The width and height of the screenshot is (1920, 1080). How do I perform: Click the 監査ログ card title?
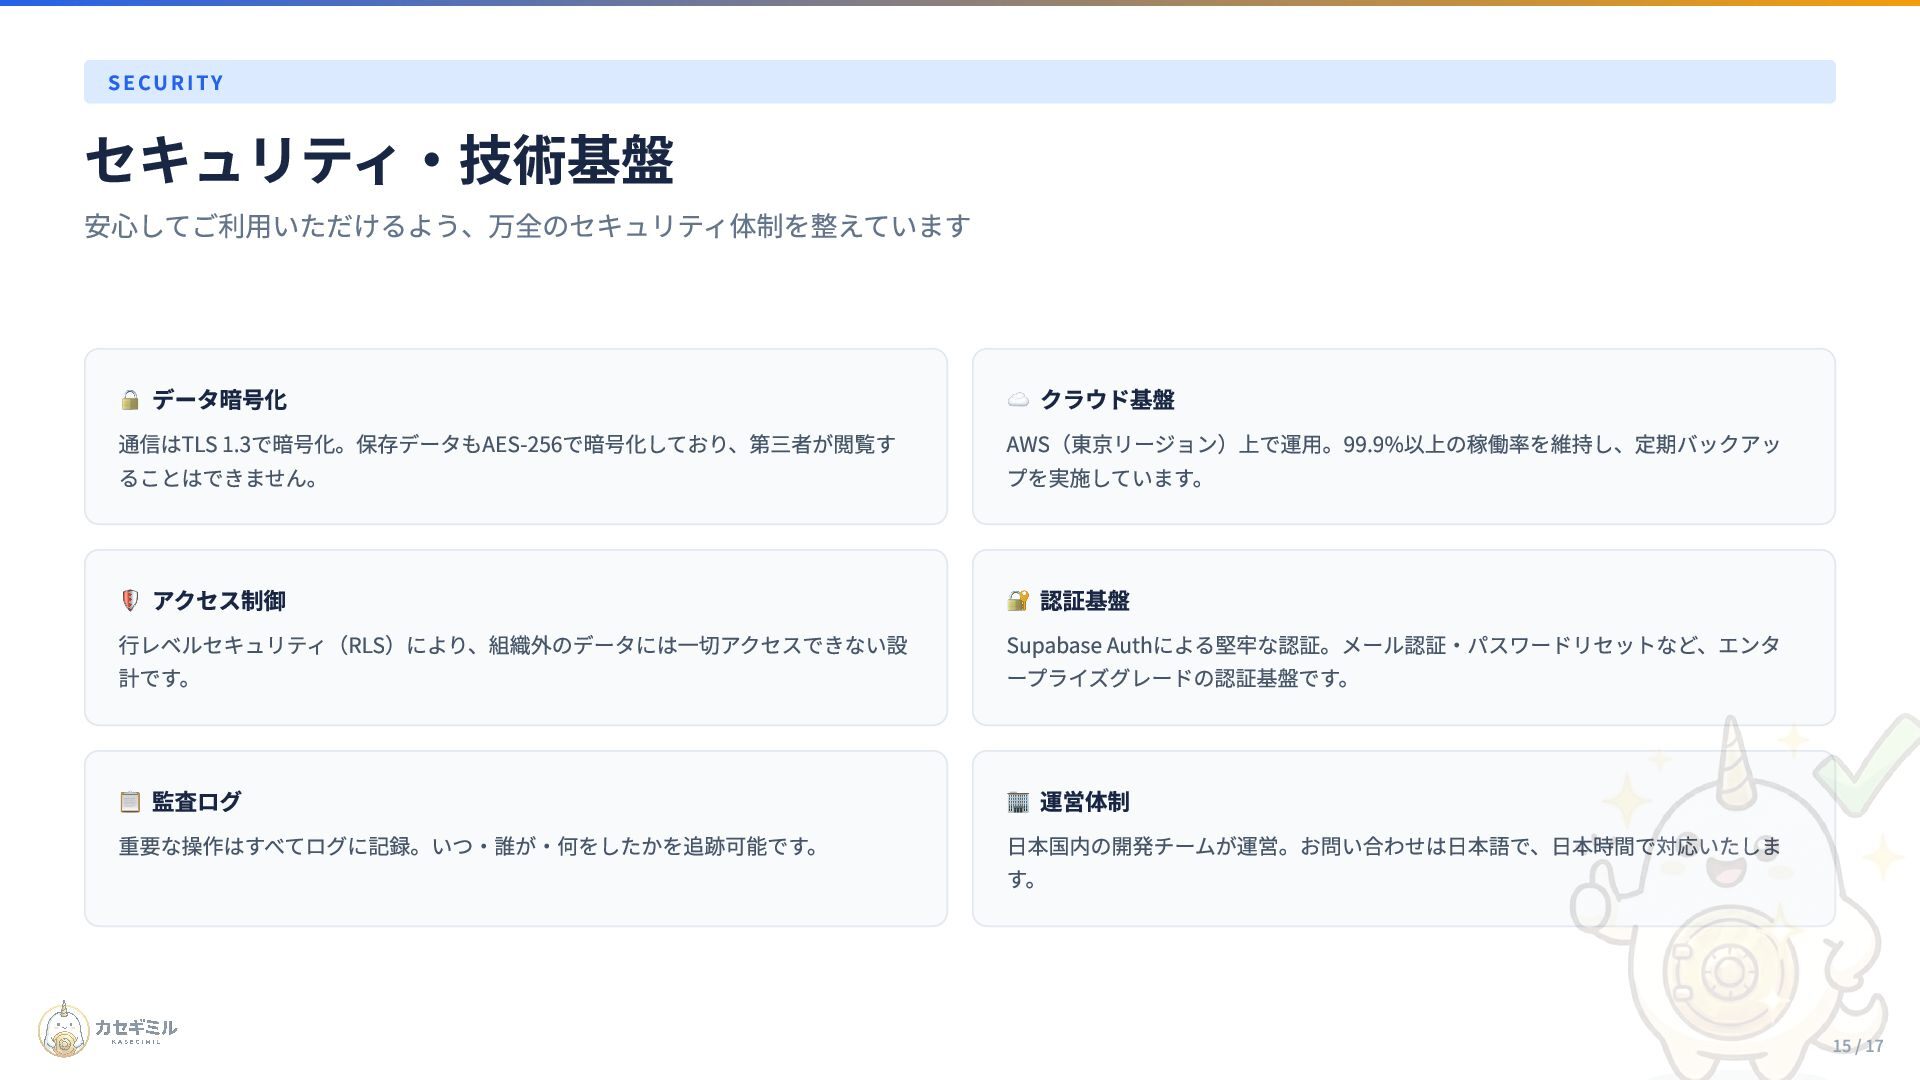(196, 802)
